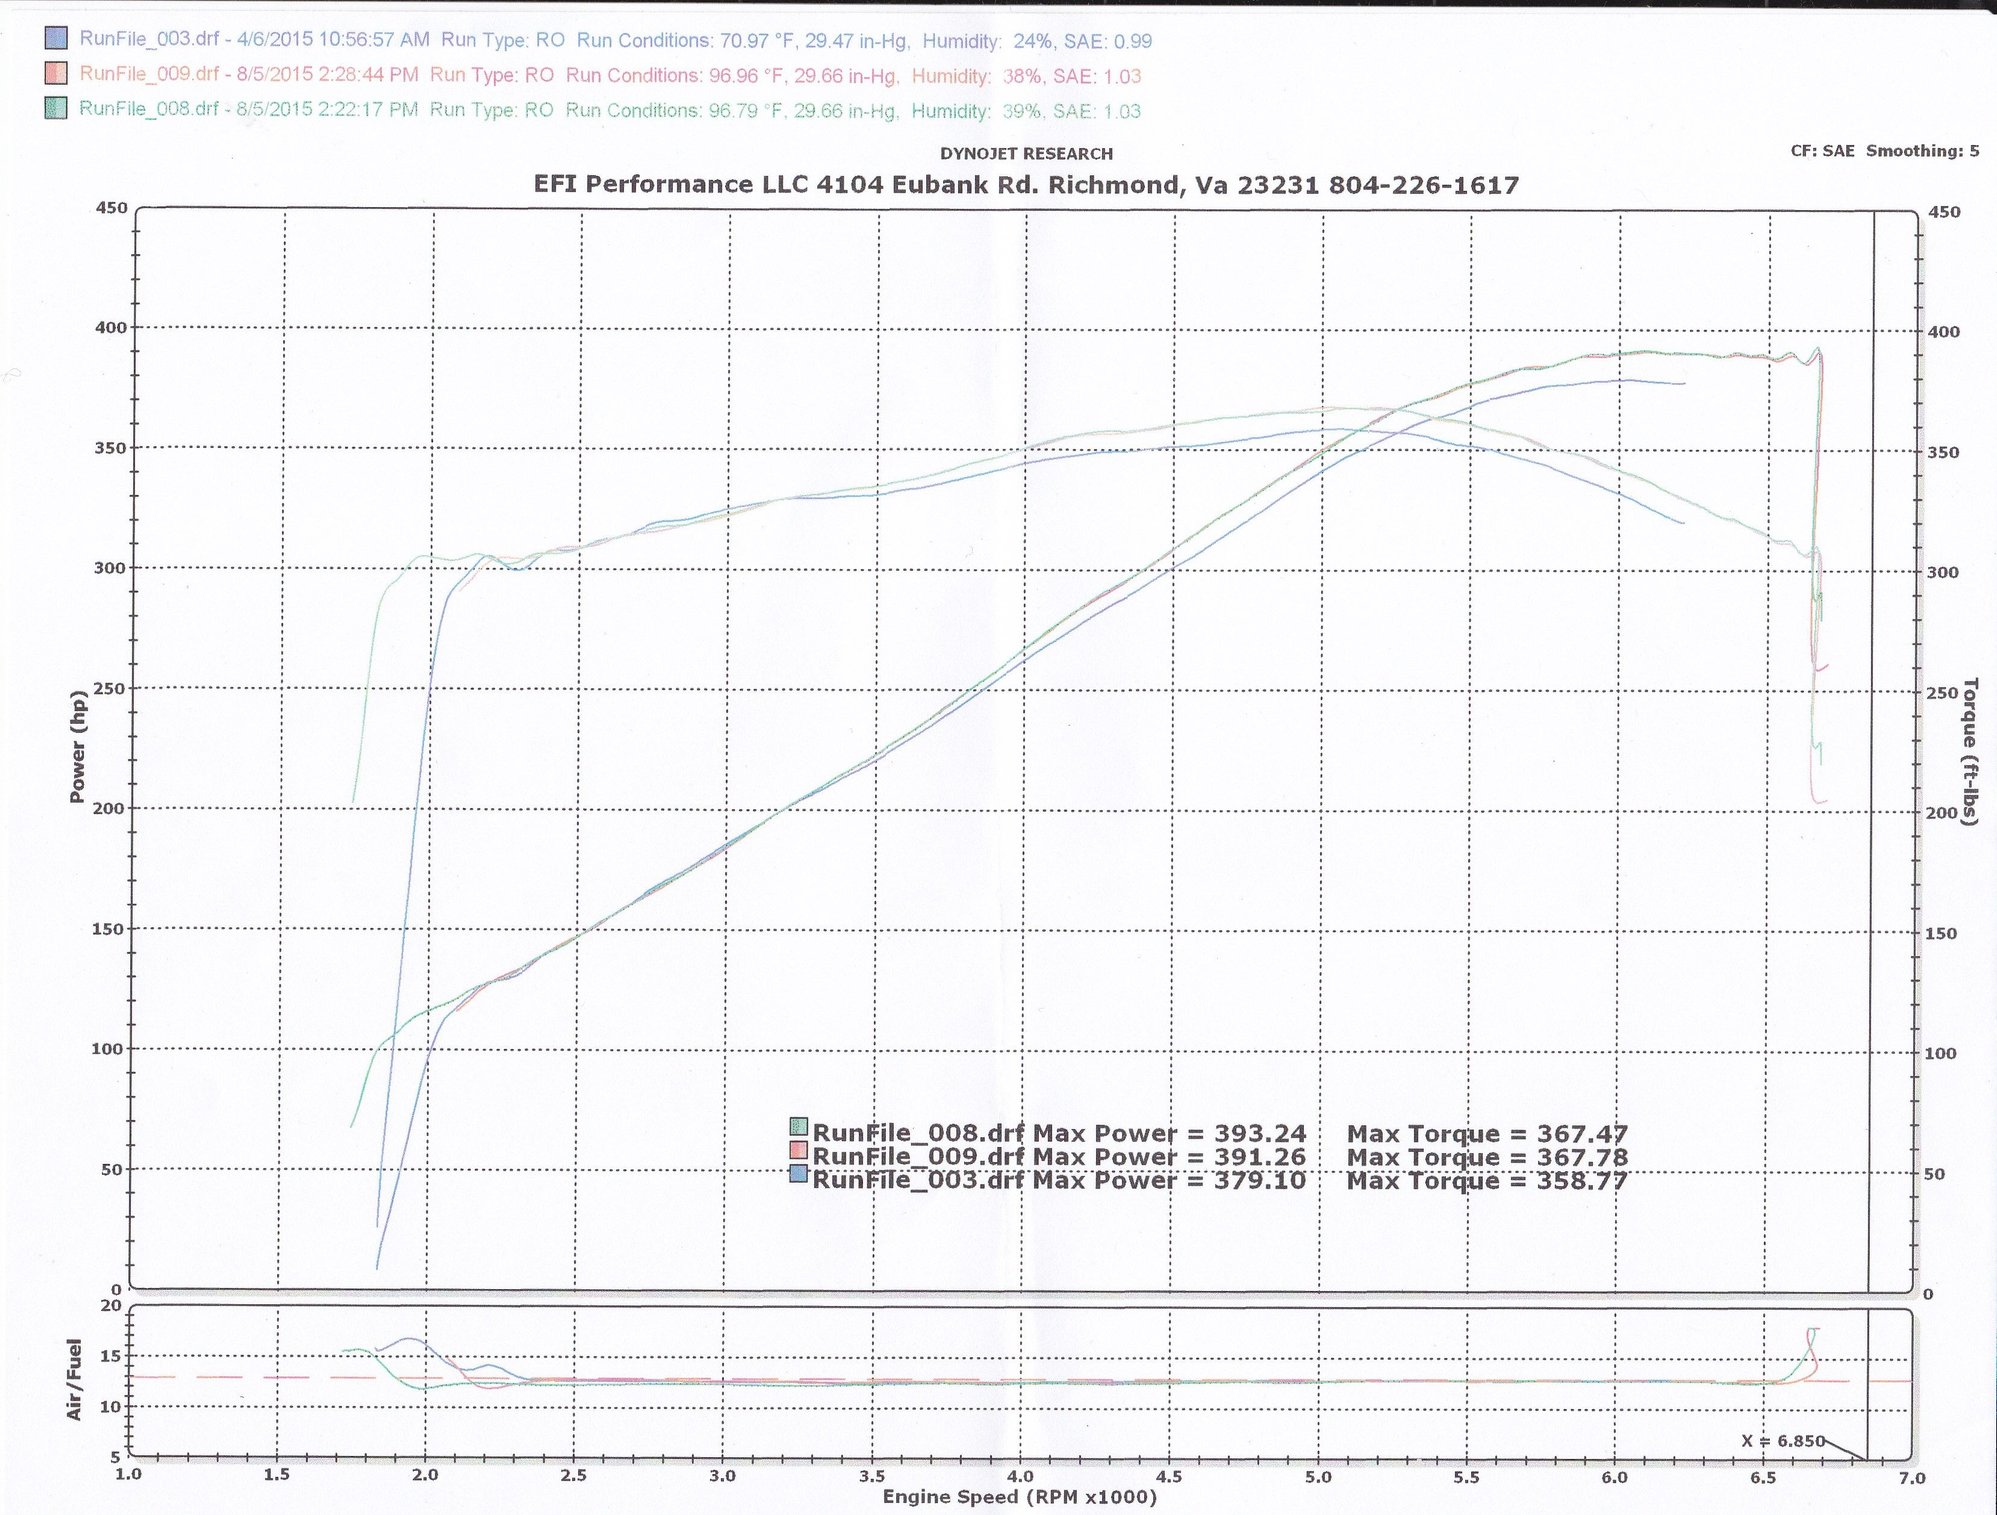Select the RunFile_009.drf header text
The width and height of the screenshot is (1997, 1515).
(149, 74)
